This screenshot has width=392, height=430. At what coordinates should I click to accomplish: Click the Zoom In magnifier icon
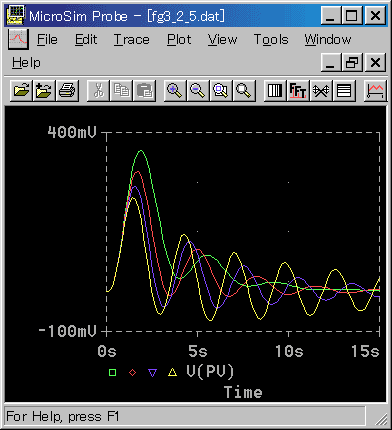(x=175, y=90)
